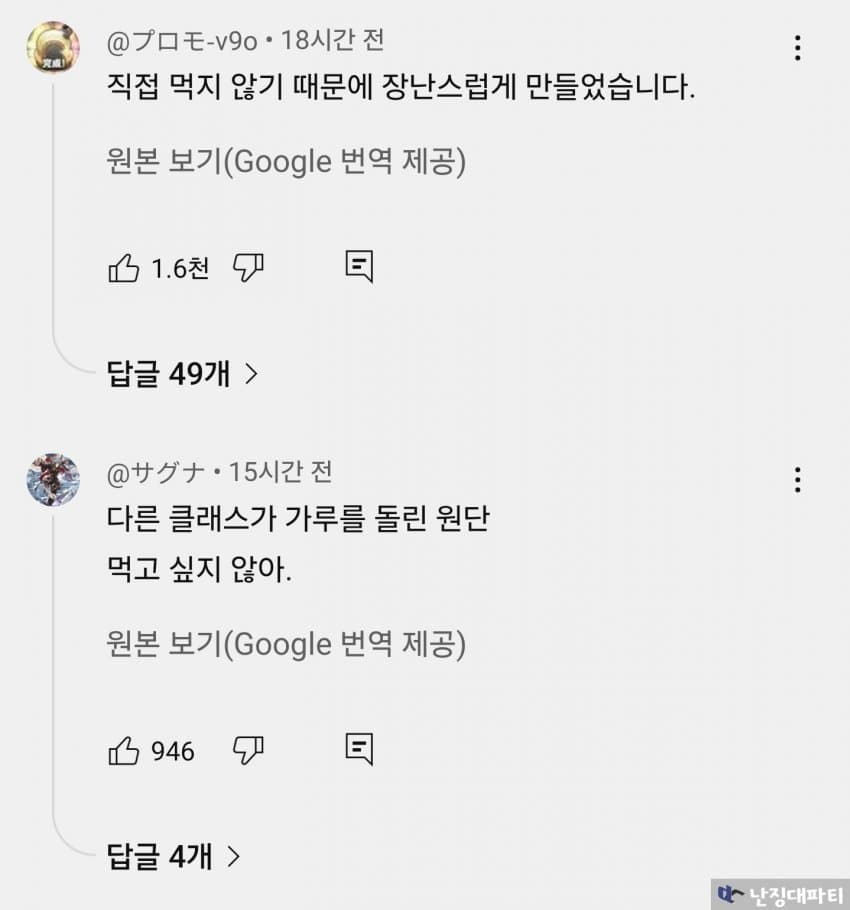Open options menu for @サグナ comment

(797, 479)
